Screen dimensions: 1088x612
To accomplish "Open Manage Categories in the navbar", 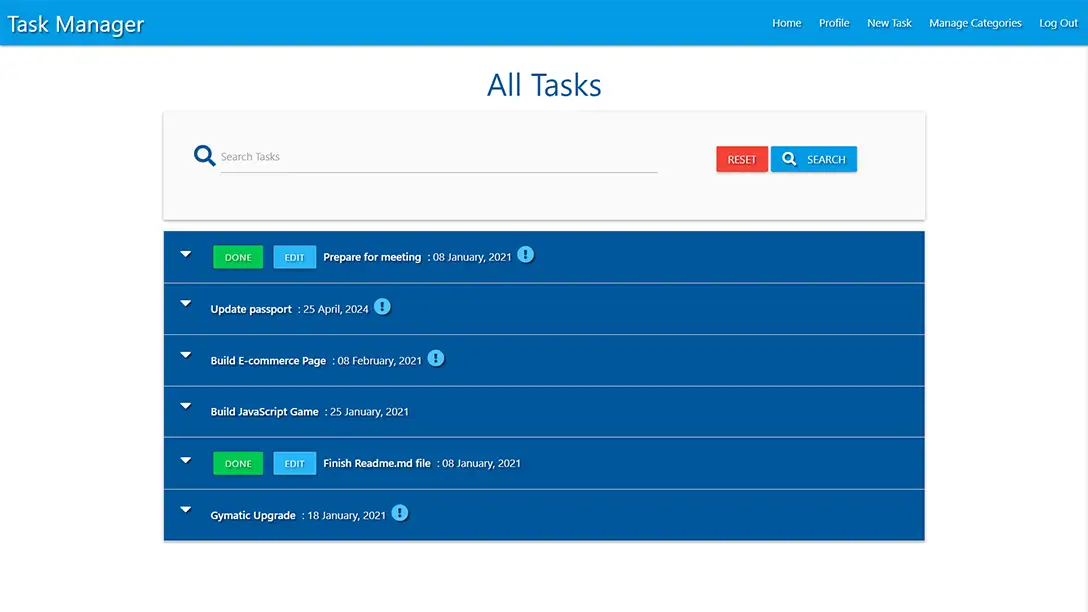I will click(x=975, y=23).
